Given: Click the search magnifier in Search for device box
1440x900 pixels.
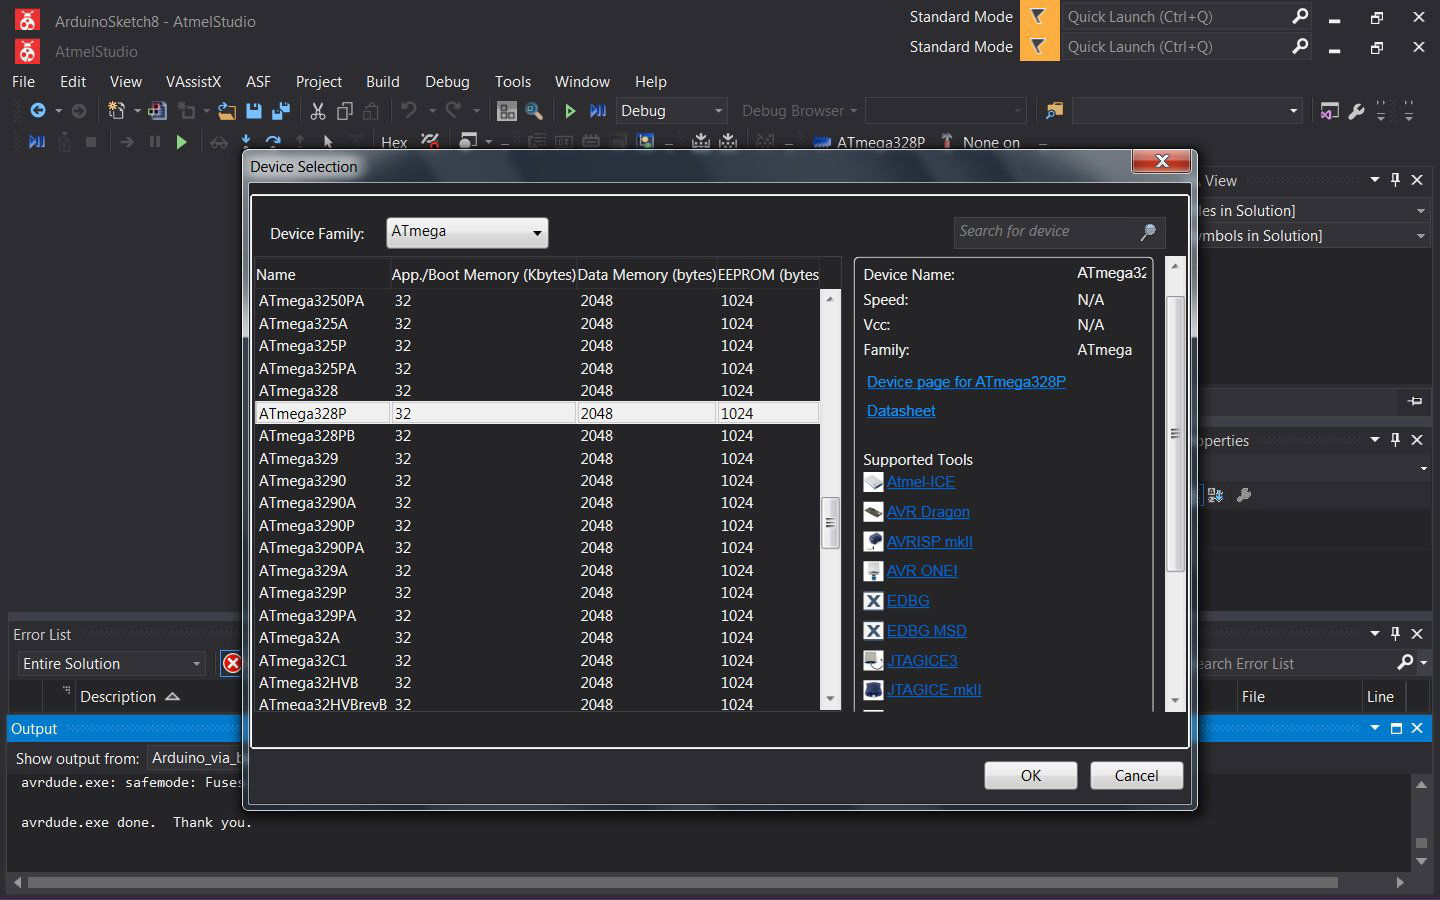Looking at the screenshot, I should coord(1148,232).
